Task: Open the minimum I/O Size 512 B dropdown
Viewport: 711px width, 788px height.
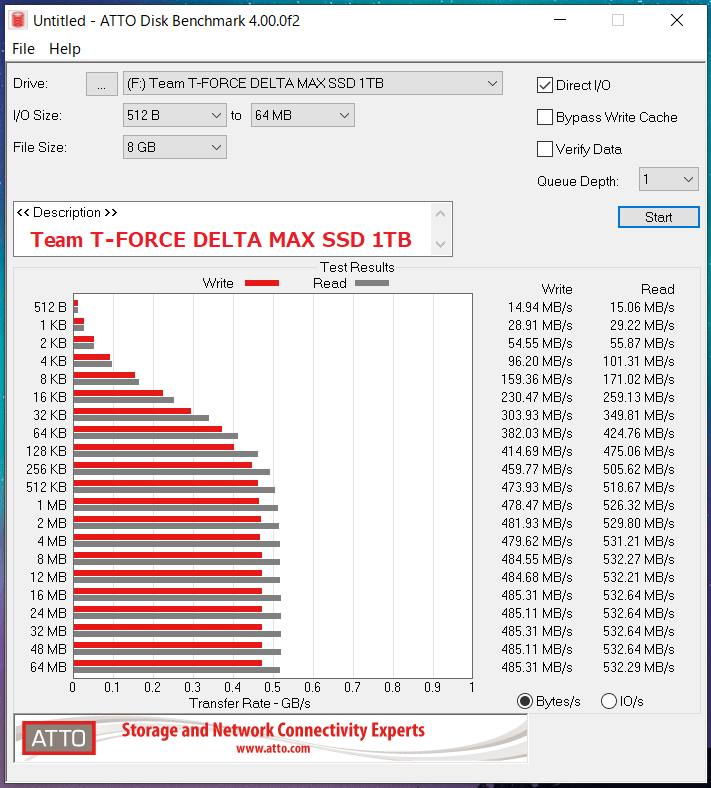Action: [174, 116]
